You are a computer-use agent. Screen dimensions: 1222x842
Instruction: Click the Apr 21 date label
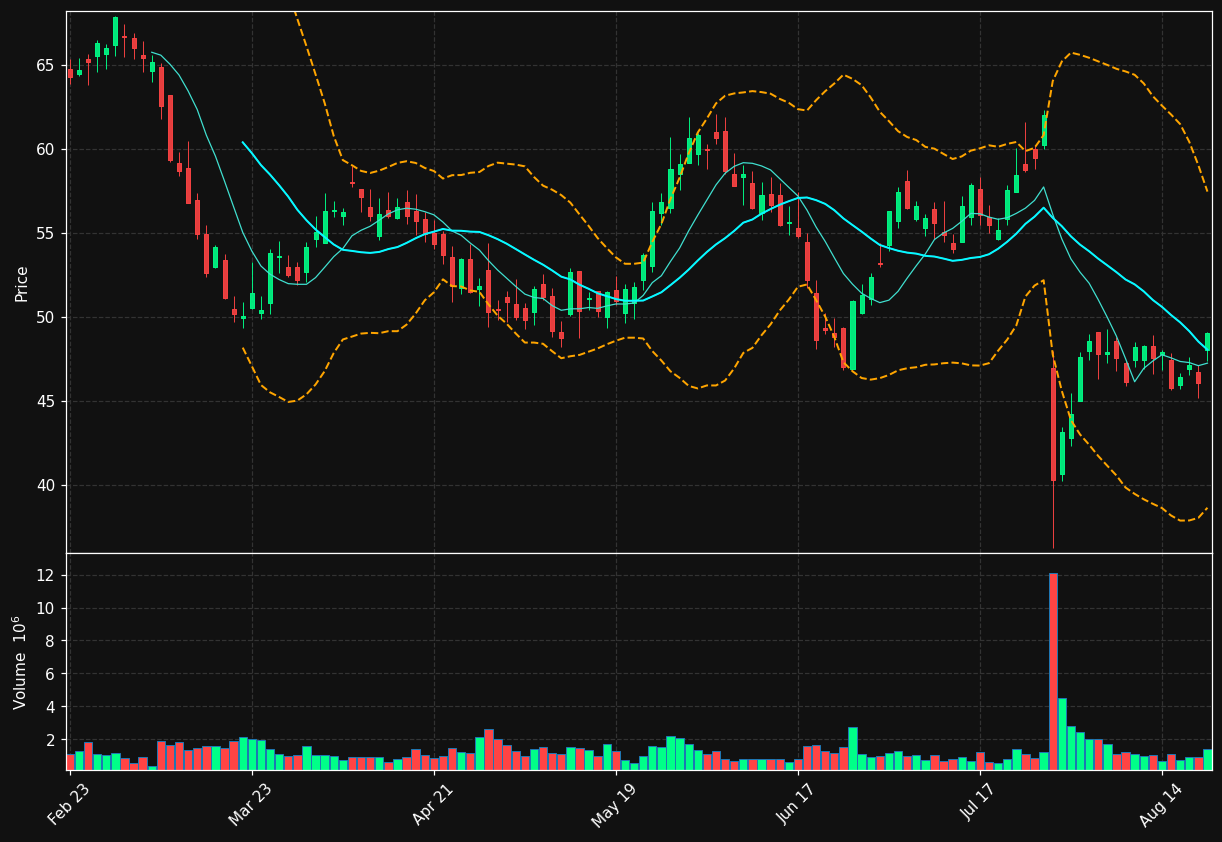[430, 805]
